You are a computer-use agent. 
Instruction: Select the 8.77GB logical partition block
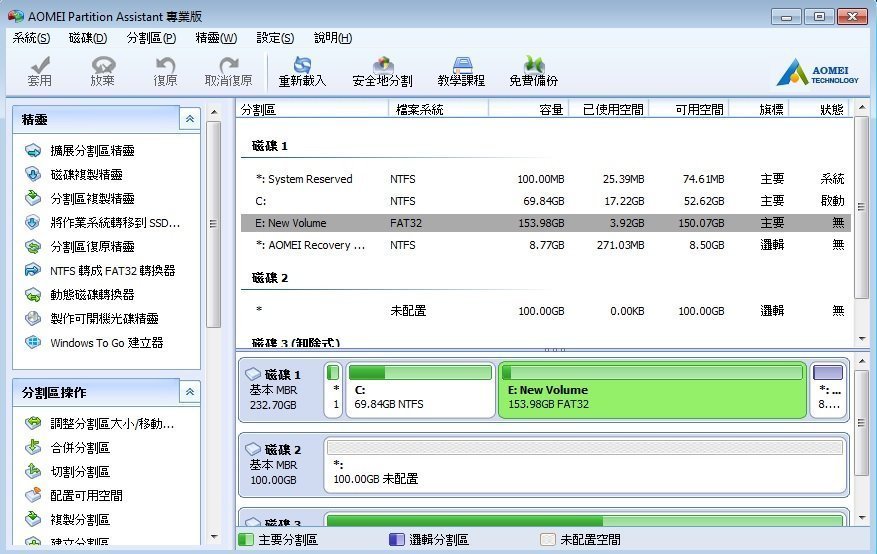828,390
